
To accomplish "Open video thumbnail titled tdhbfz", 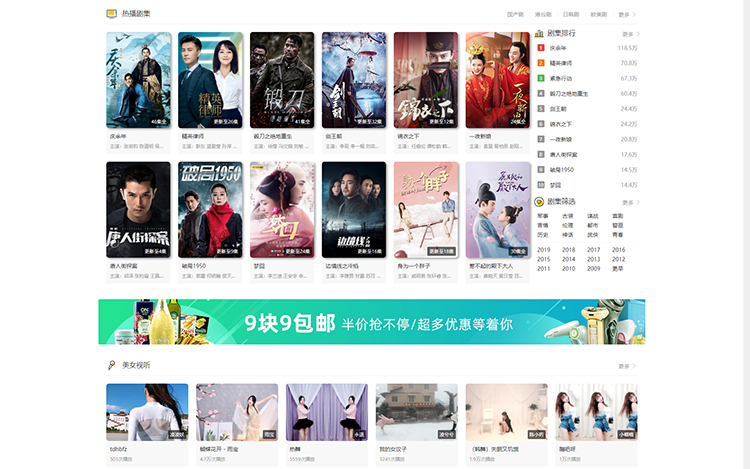I will point(147,412).
